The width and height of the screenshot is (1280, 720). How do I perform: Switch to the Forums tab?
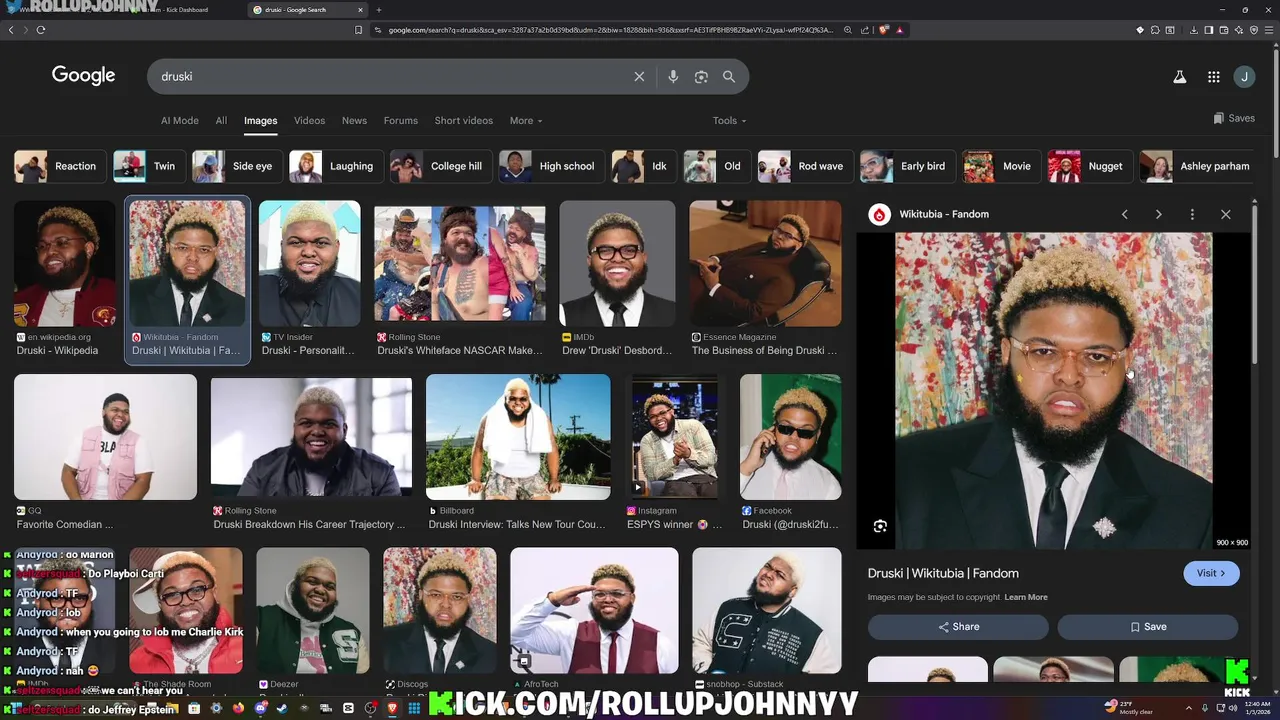[x=401, y=121]
